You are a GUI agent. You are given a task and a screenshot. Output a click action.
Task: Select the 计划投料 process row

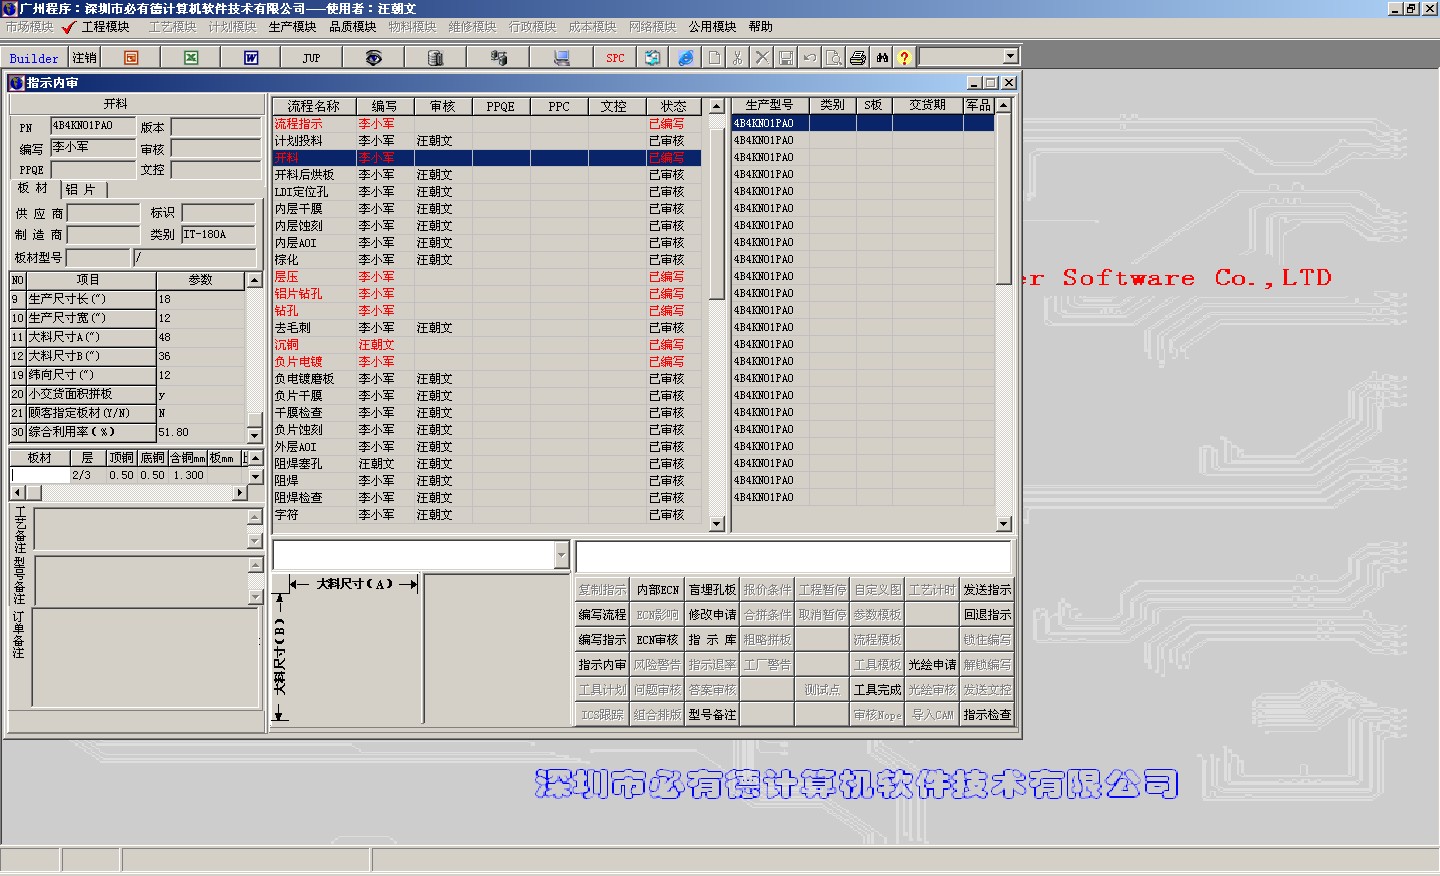click(487, 141)
